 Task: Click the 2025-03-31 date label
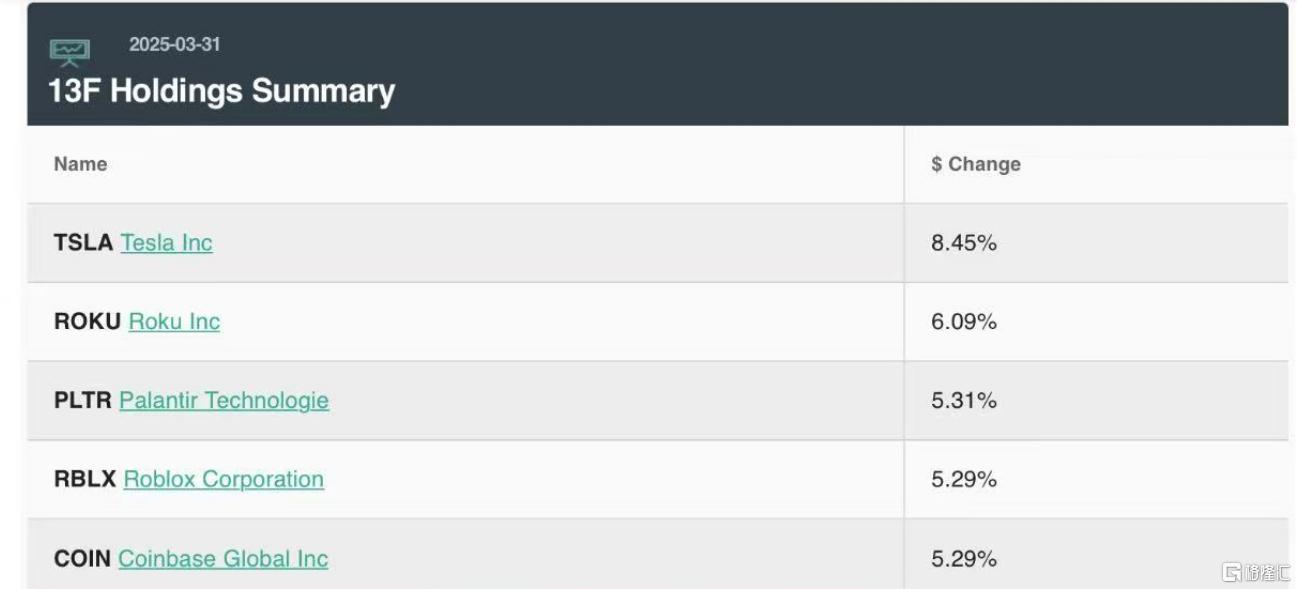point(175,45)
